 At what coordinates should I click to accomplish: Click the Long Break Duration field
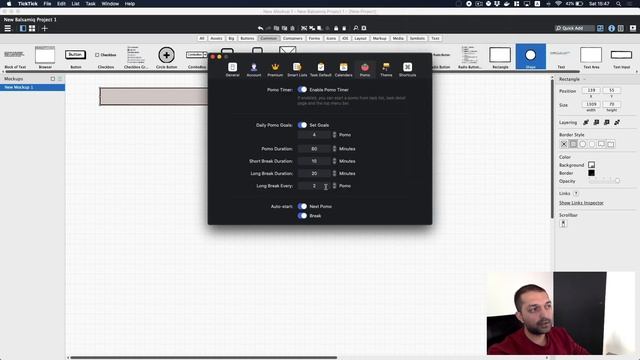(314, 173)
